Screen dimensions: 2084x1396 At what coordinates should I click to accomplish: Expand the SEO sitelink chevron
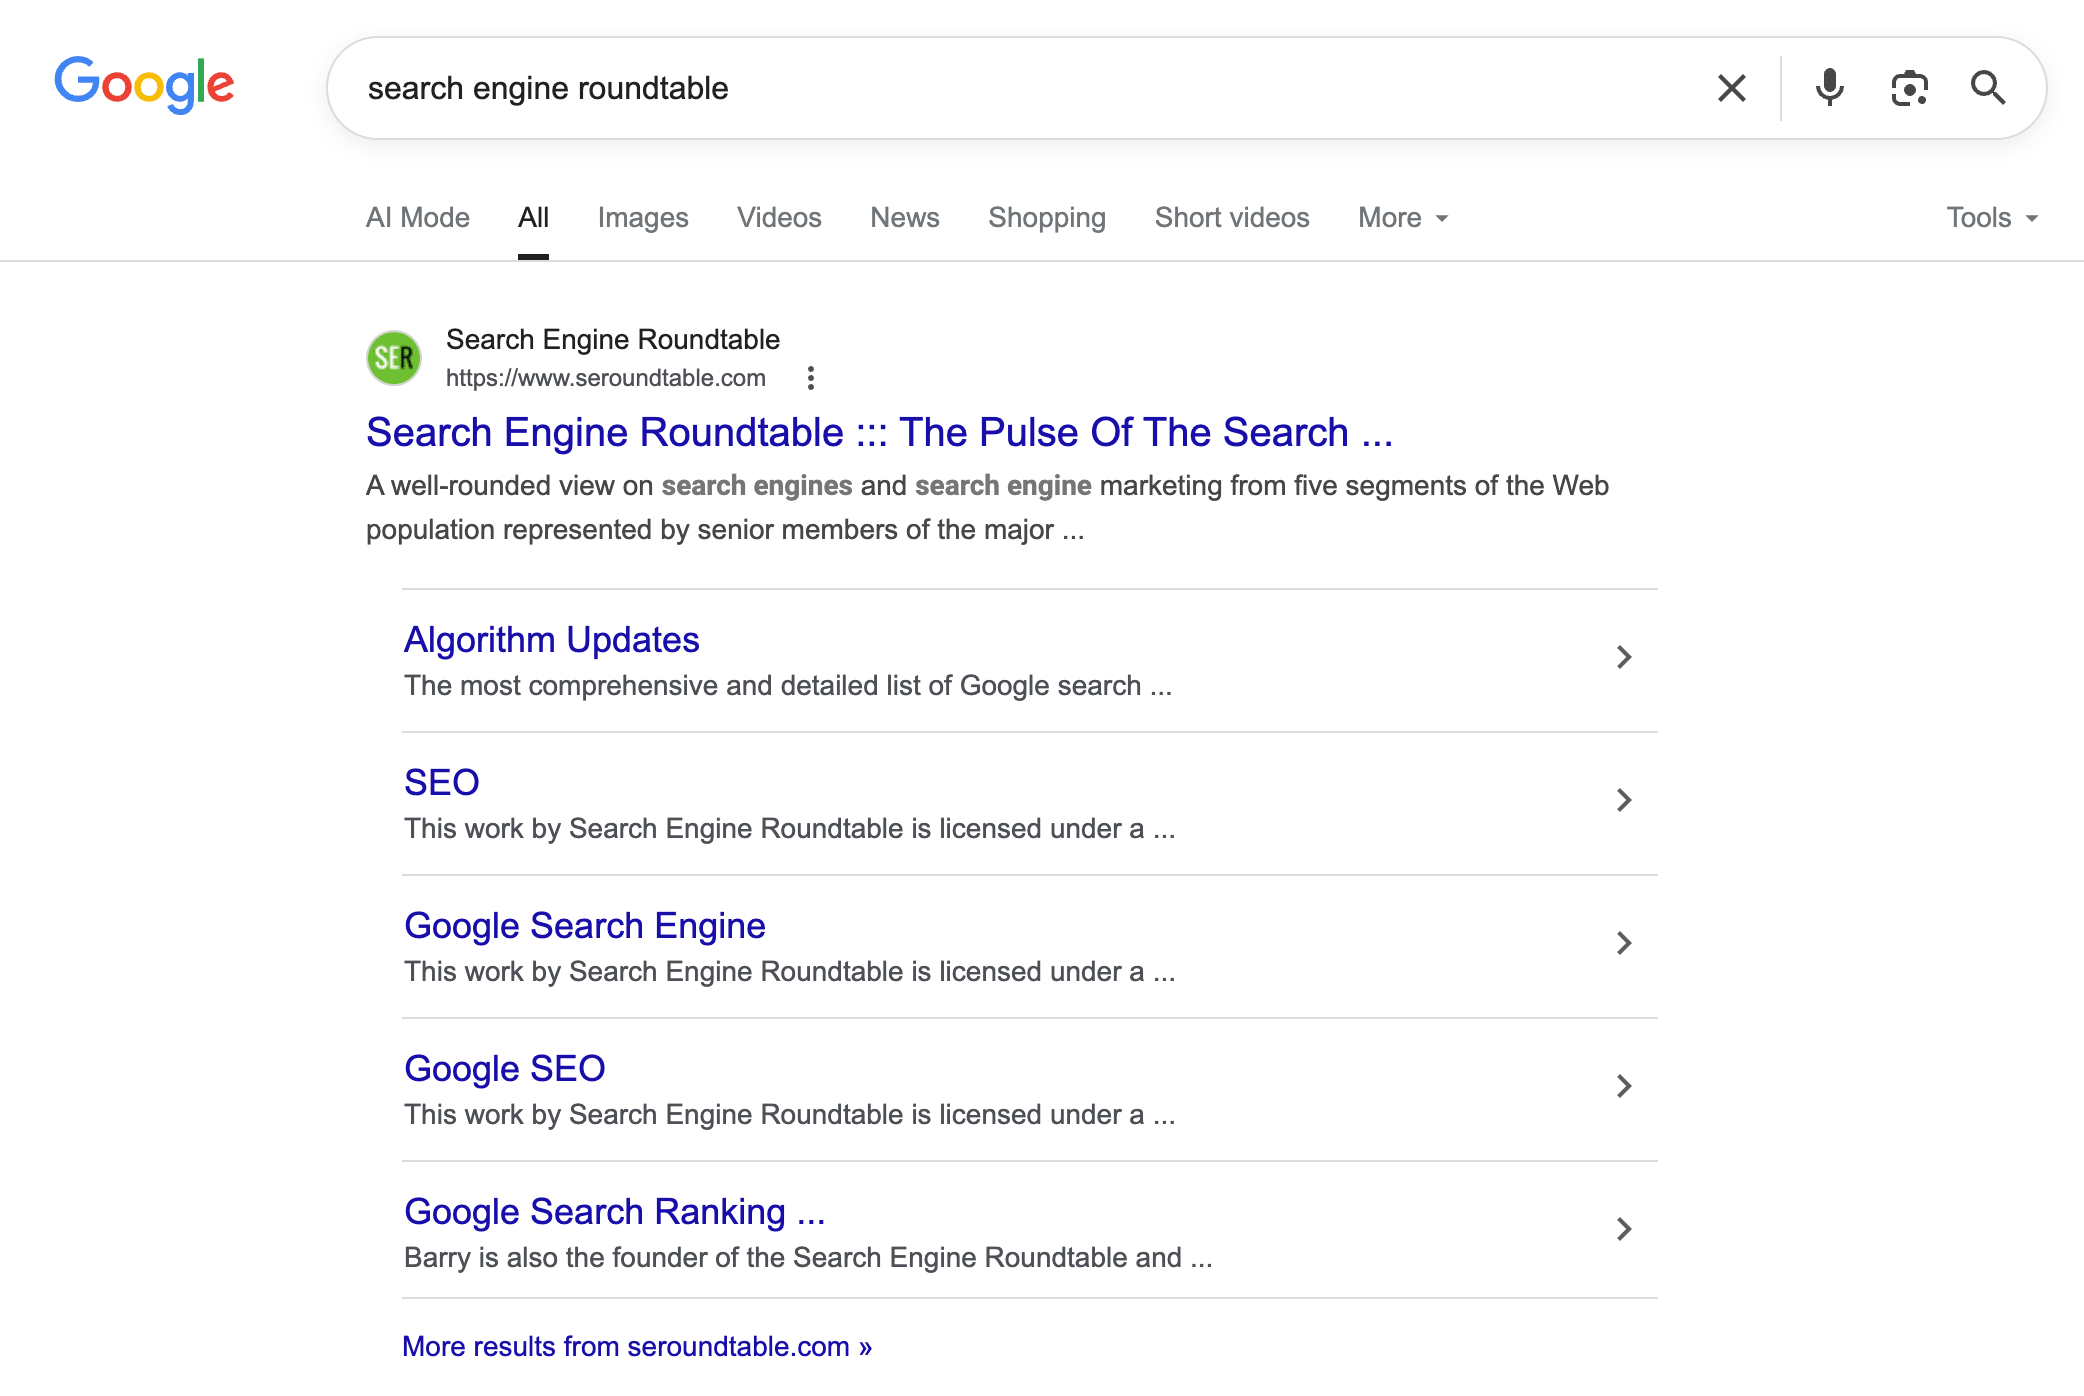click(1623, 800)
